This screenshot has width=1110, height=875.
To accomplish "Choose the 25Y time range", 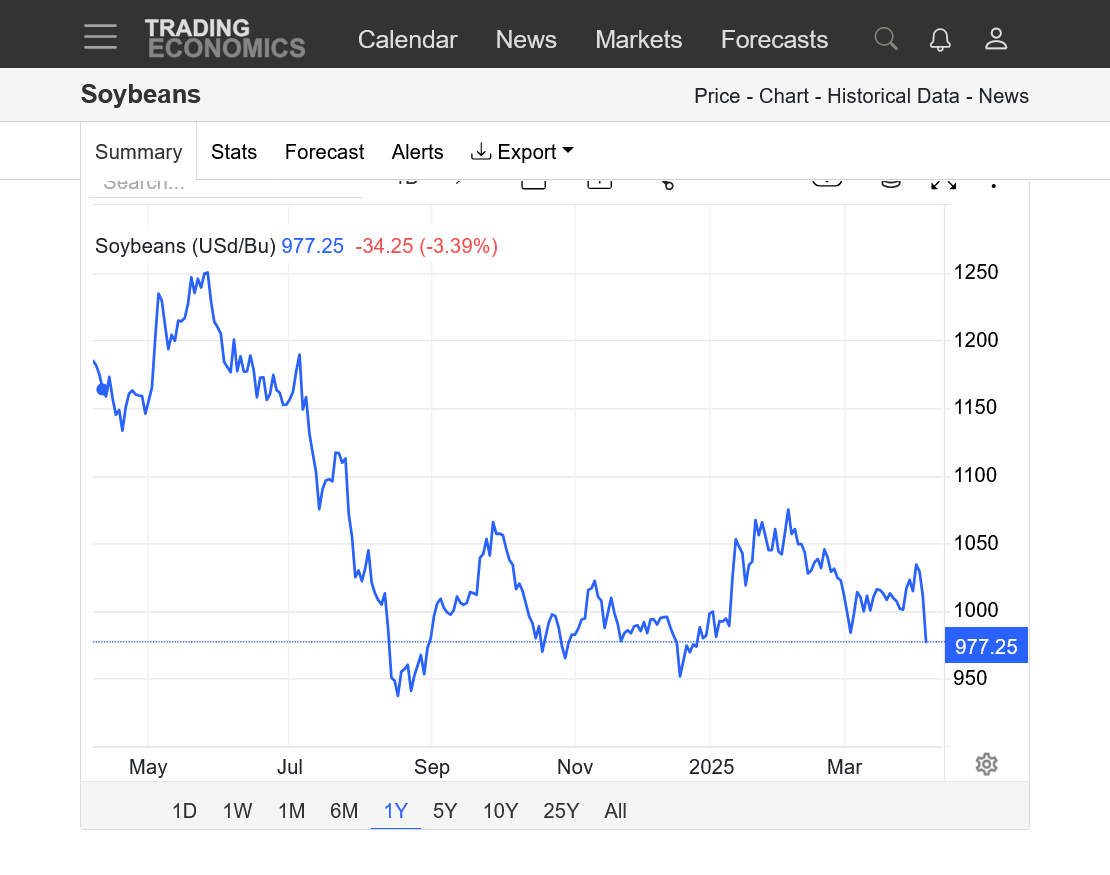I will [561, 811].
